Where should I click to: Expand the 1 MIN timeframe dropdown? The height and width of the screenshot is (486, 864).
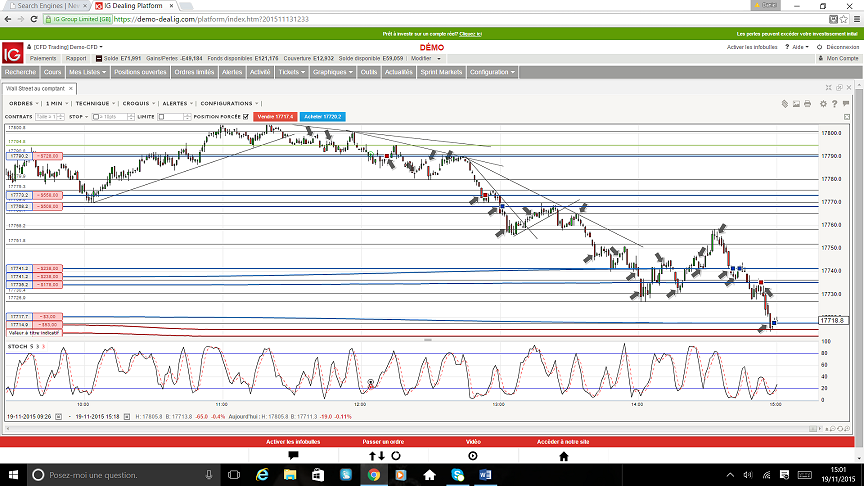point(56,103)
